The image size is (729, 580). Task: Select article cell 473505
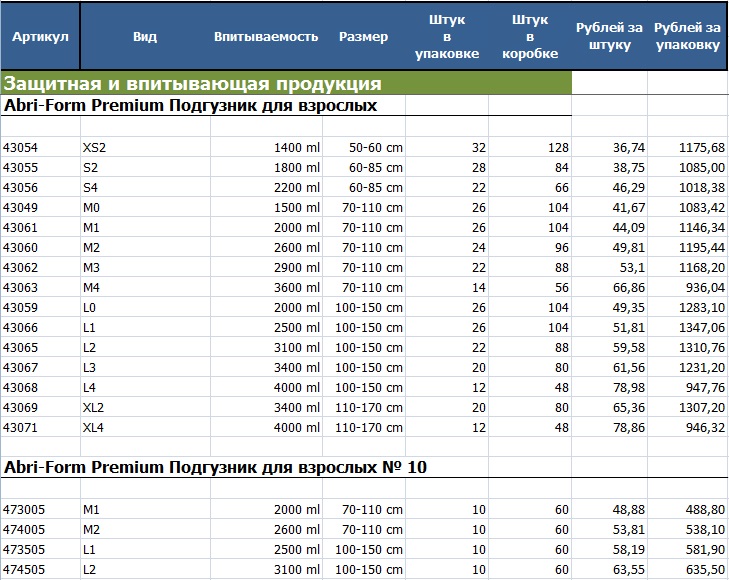[x=40, y=549]
